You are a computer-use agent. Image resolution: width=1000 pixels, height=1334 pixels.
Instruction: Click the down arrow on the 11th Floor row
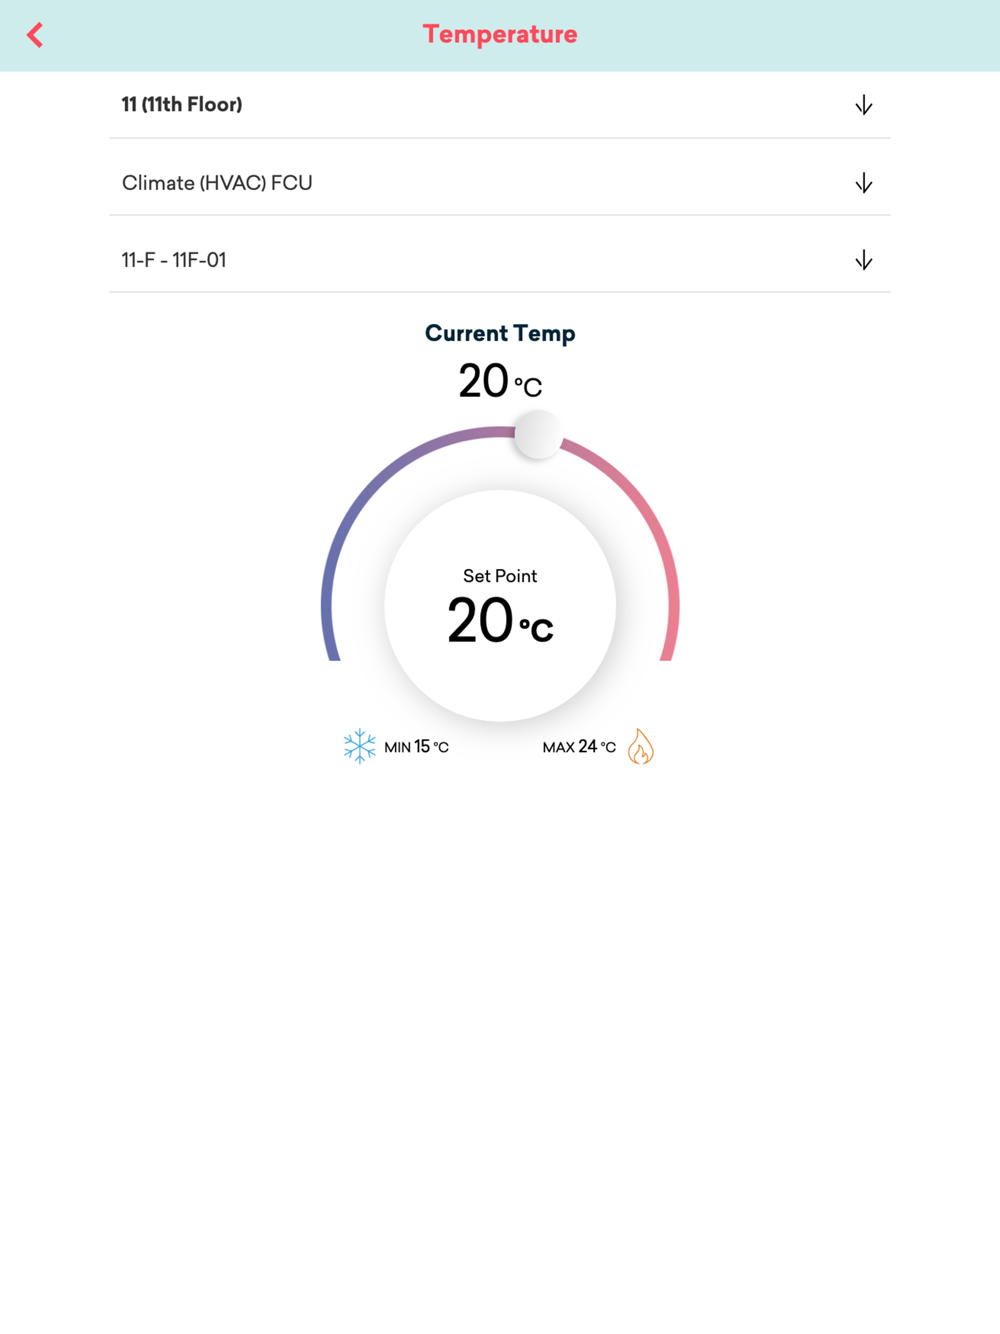(864, 105)
